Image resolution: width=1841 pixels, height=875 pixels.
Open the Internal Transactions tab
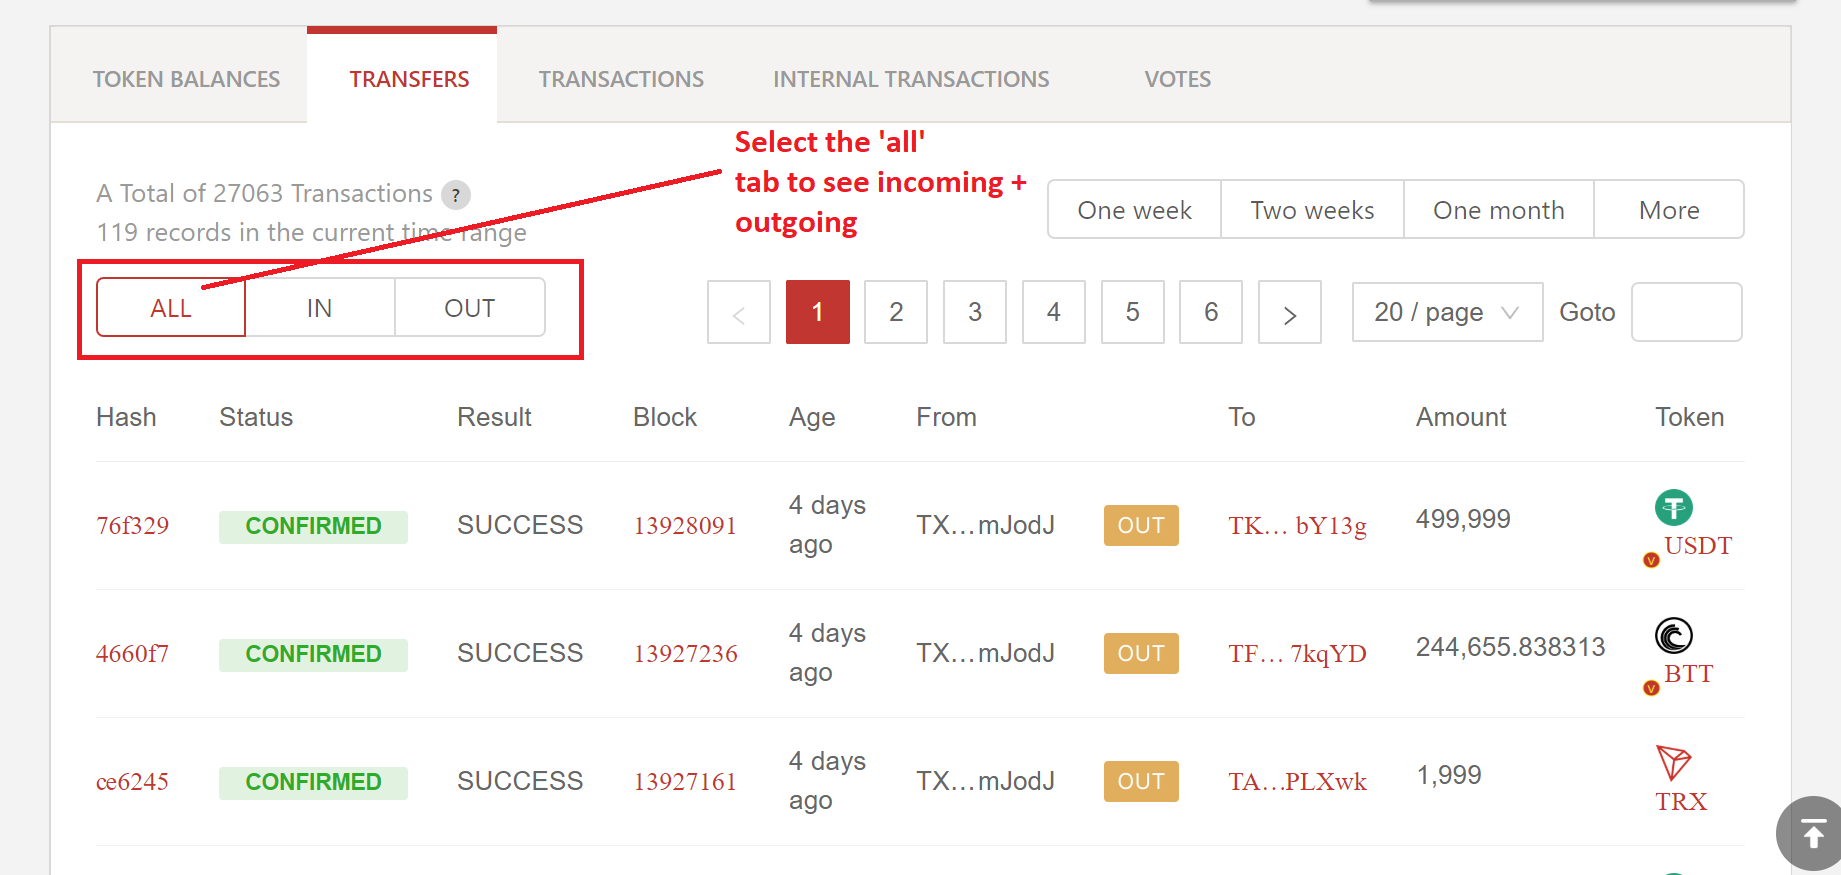911,79
